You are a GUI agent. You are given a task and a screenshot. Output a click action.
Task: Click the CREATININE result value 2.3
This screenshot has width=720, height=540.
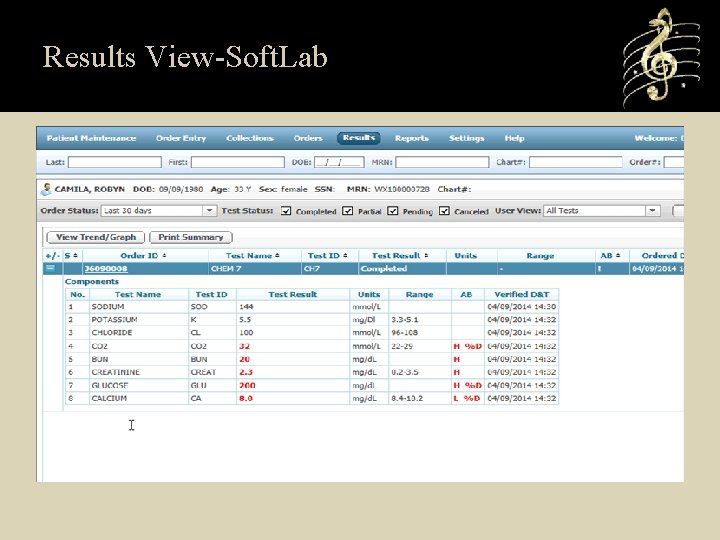(x=246, y=372)
